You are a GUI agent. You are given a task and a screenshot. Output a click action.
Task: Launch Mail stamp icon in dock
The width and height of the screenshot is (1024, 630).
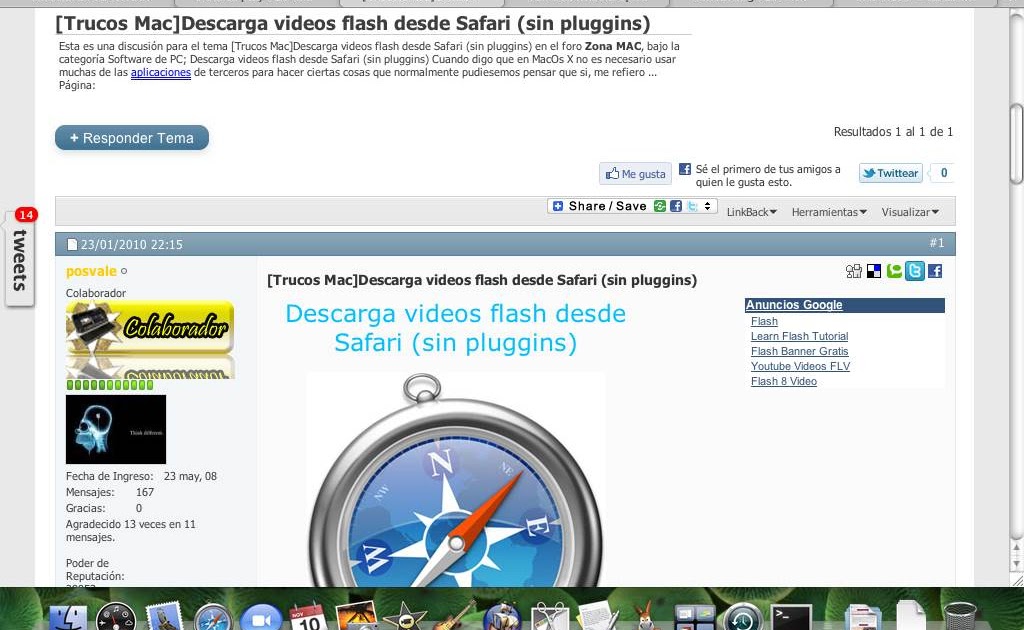163,618
